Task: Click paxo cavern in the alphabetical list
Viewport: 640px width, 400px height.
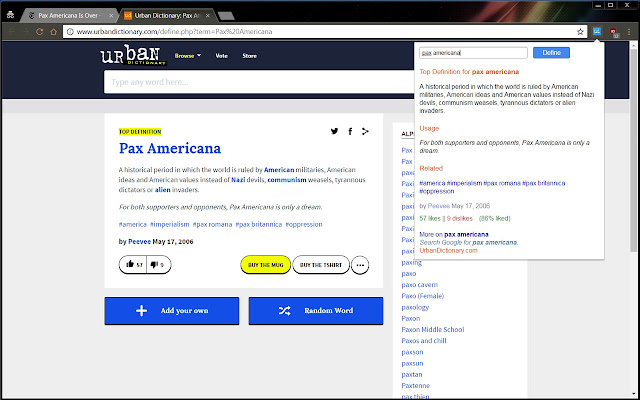Action: click(x=419, y=284)
